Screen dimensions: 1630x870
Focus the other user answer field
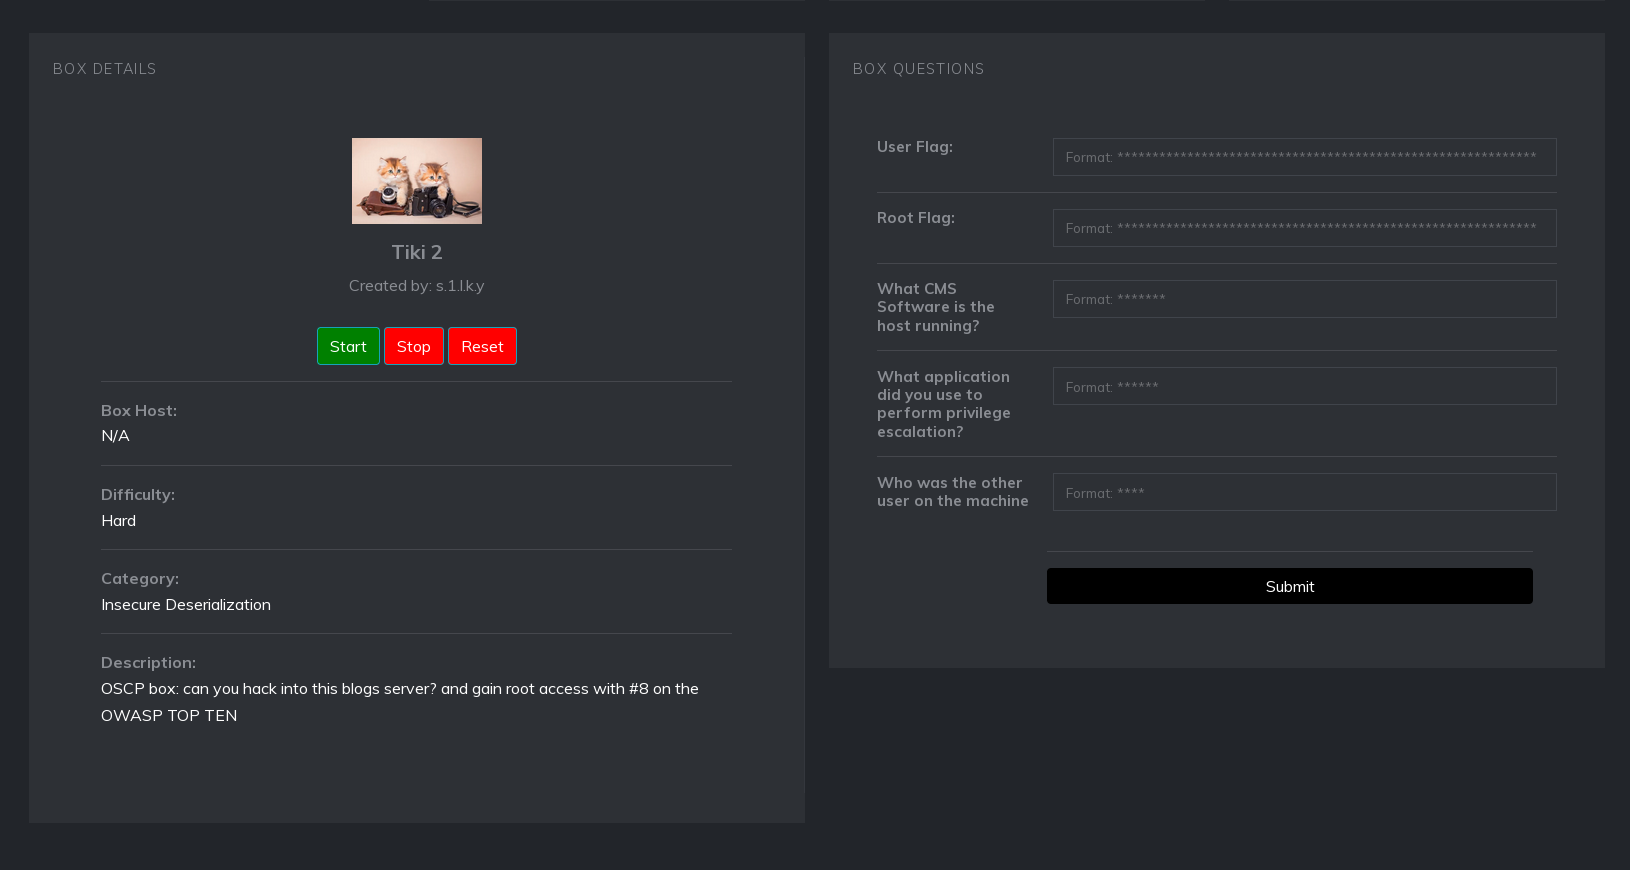tap(1304, 492)
